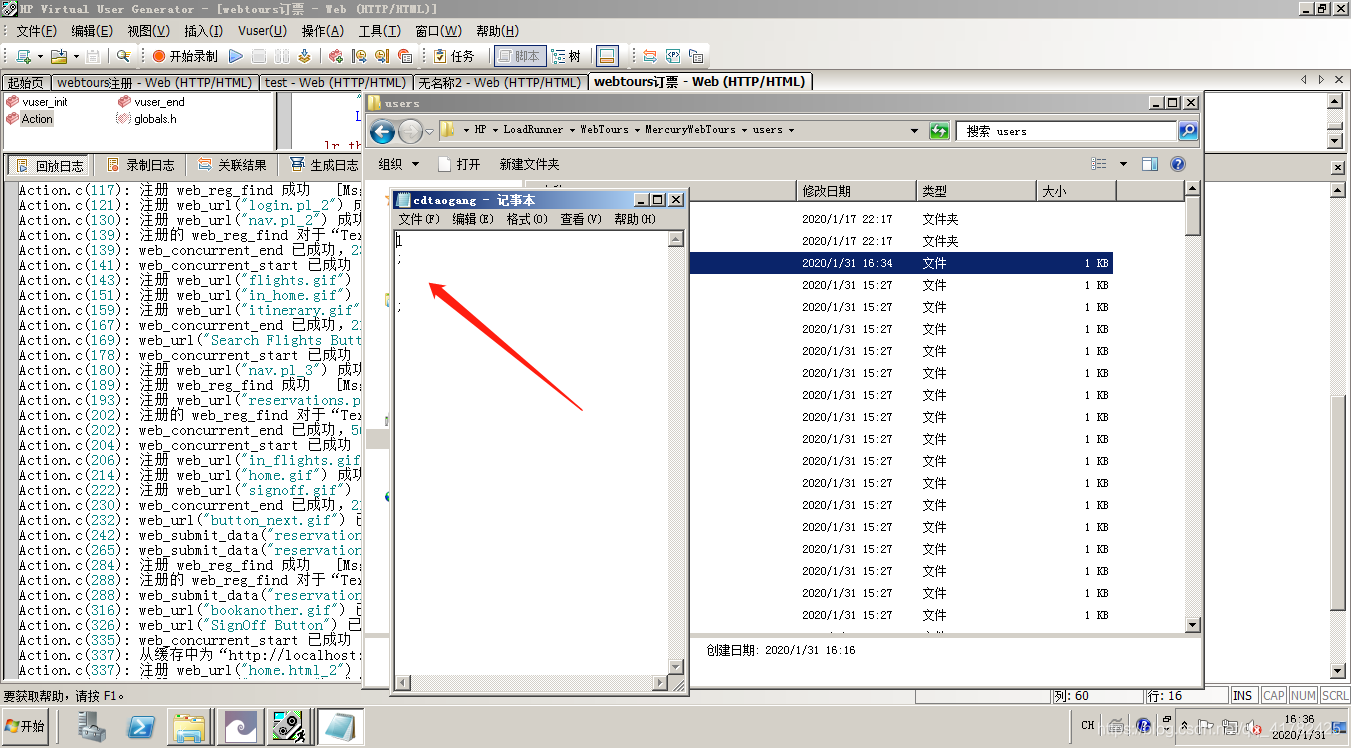Click the double-arrow sync toolbar icon
Screen dimensions: 1351x748
point(649,56)
